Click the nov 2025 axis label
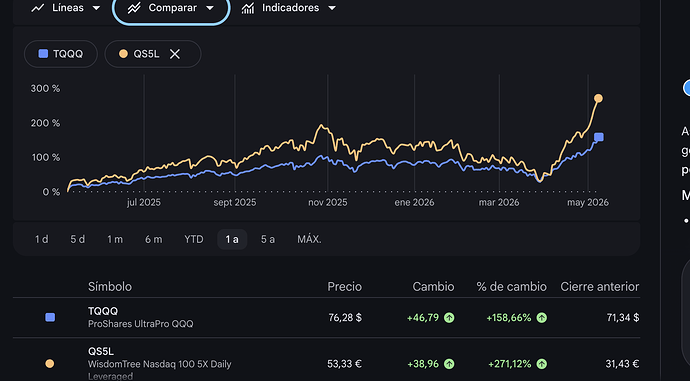This screenshot has width=690, height=381. (x=328, y=202)
